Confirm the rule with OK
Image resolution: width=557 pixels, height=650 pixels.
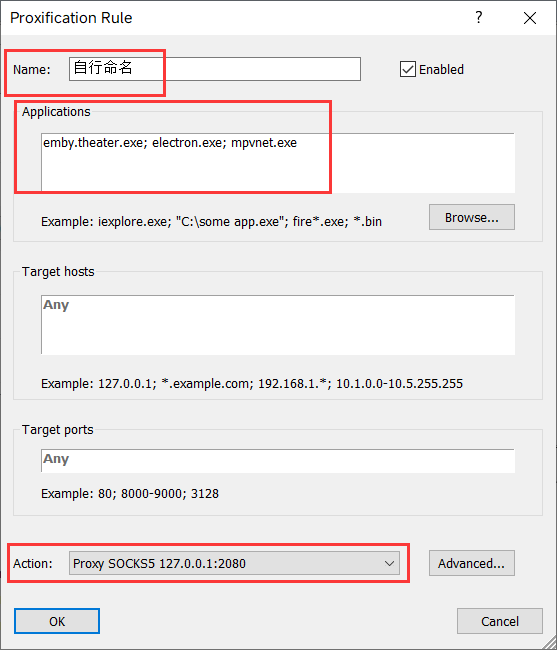click(57, 621)
